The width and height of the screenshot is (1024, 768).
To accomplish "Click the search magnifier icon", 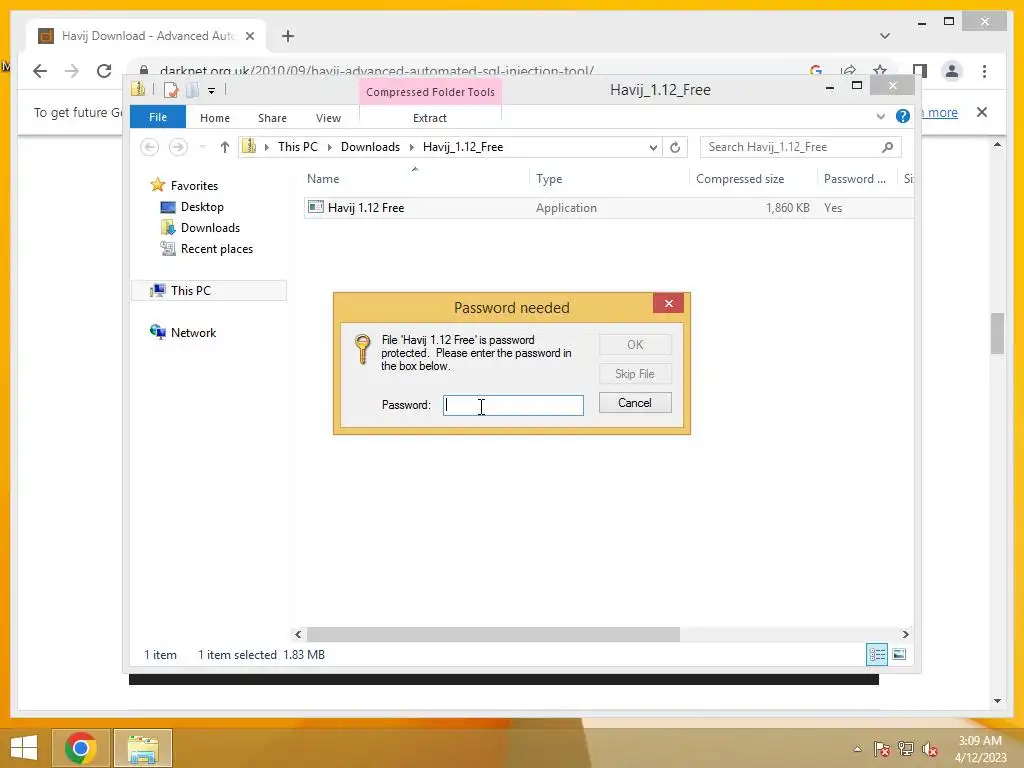I will click(887, 147).
